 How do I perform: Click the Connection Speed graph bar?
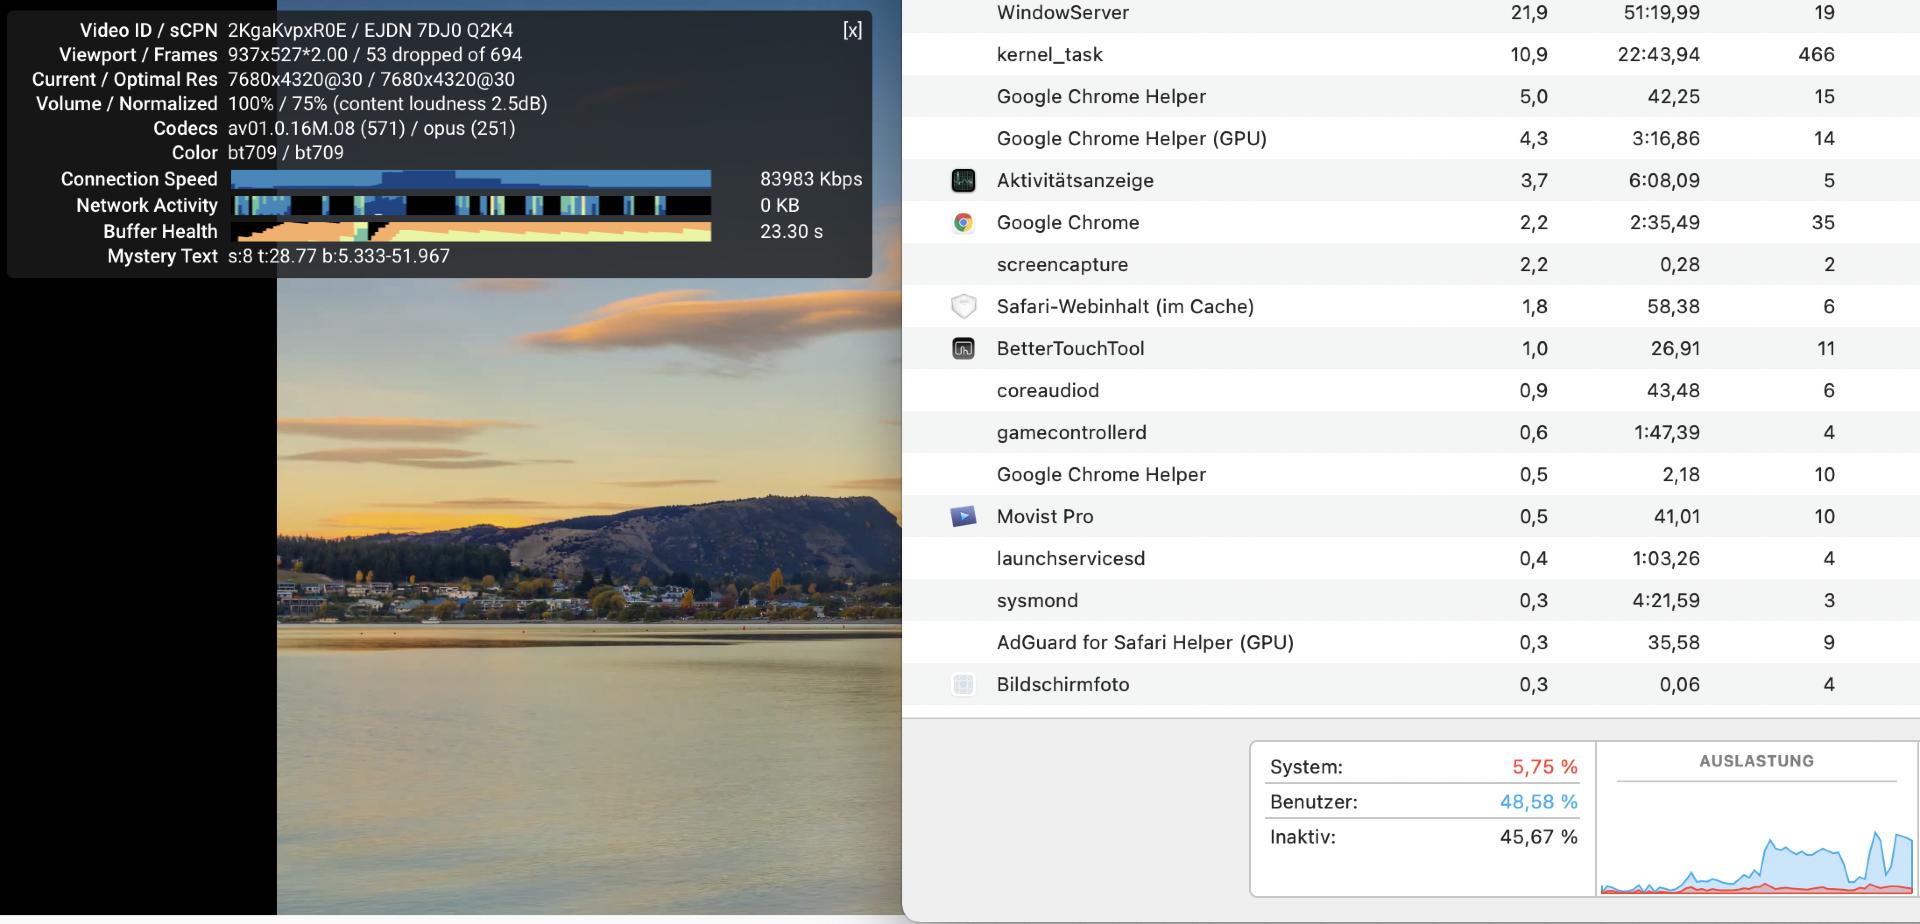click(x=471, y=179)
